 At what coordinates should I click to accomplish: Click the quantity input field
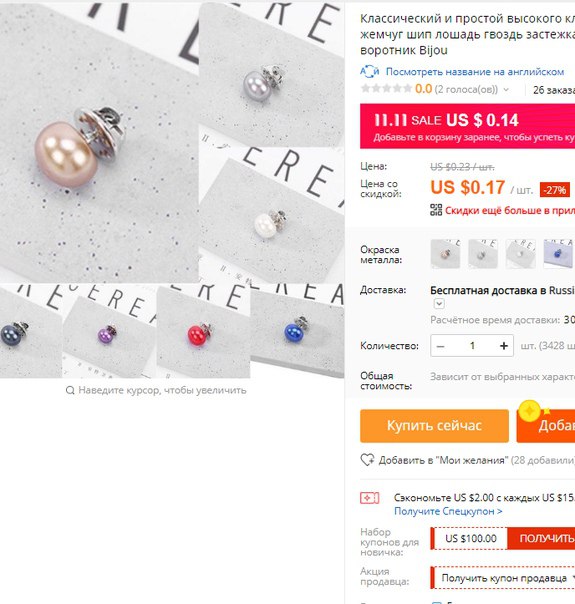tap(472, 346)
